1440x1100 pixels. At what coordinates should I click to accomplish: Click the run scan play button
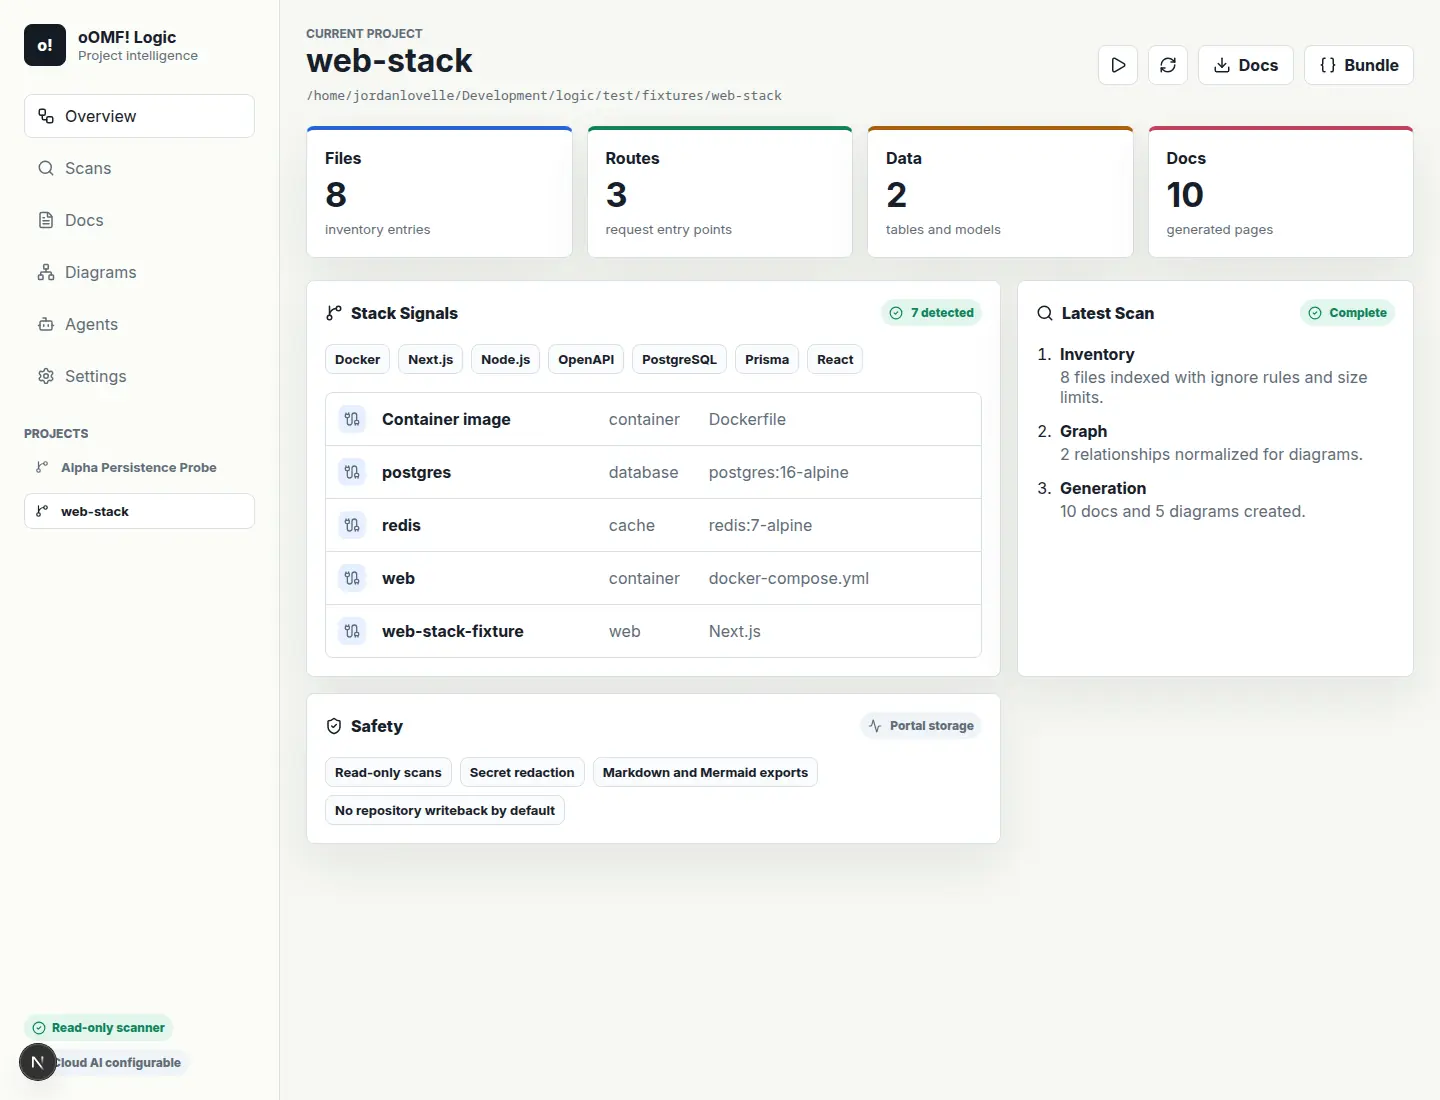(1118, 65)
